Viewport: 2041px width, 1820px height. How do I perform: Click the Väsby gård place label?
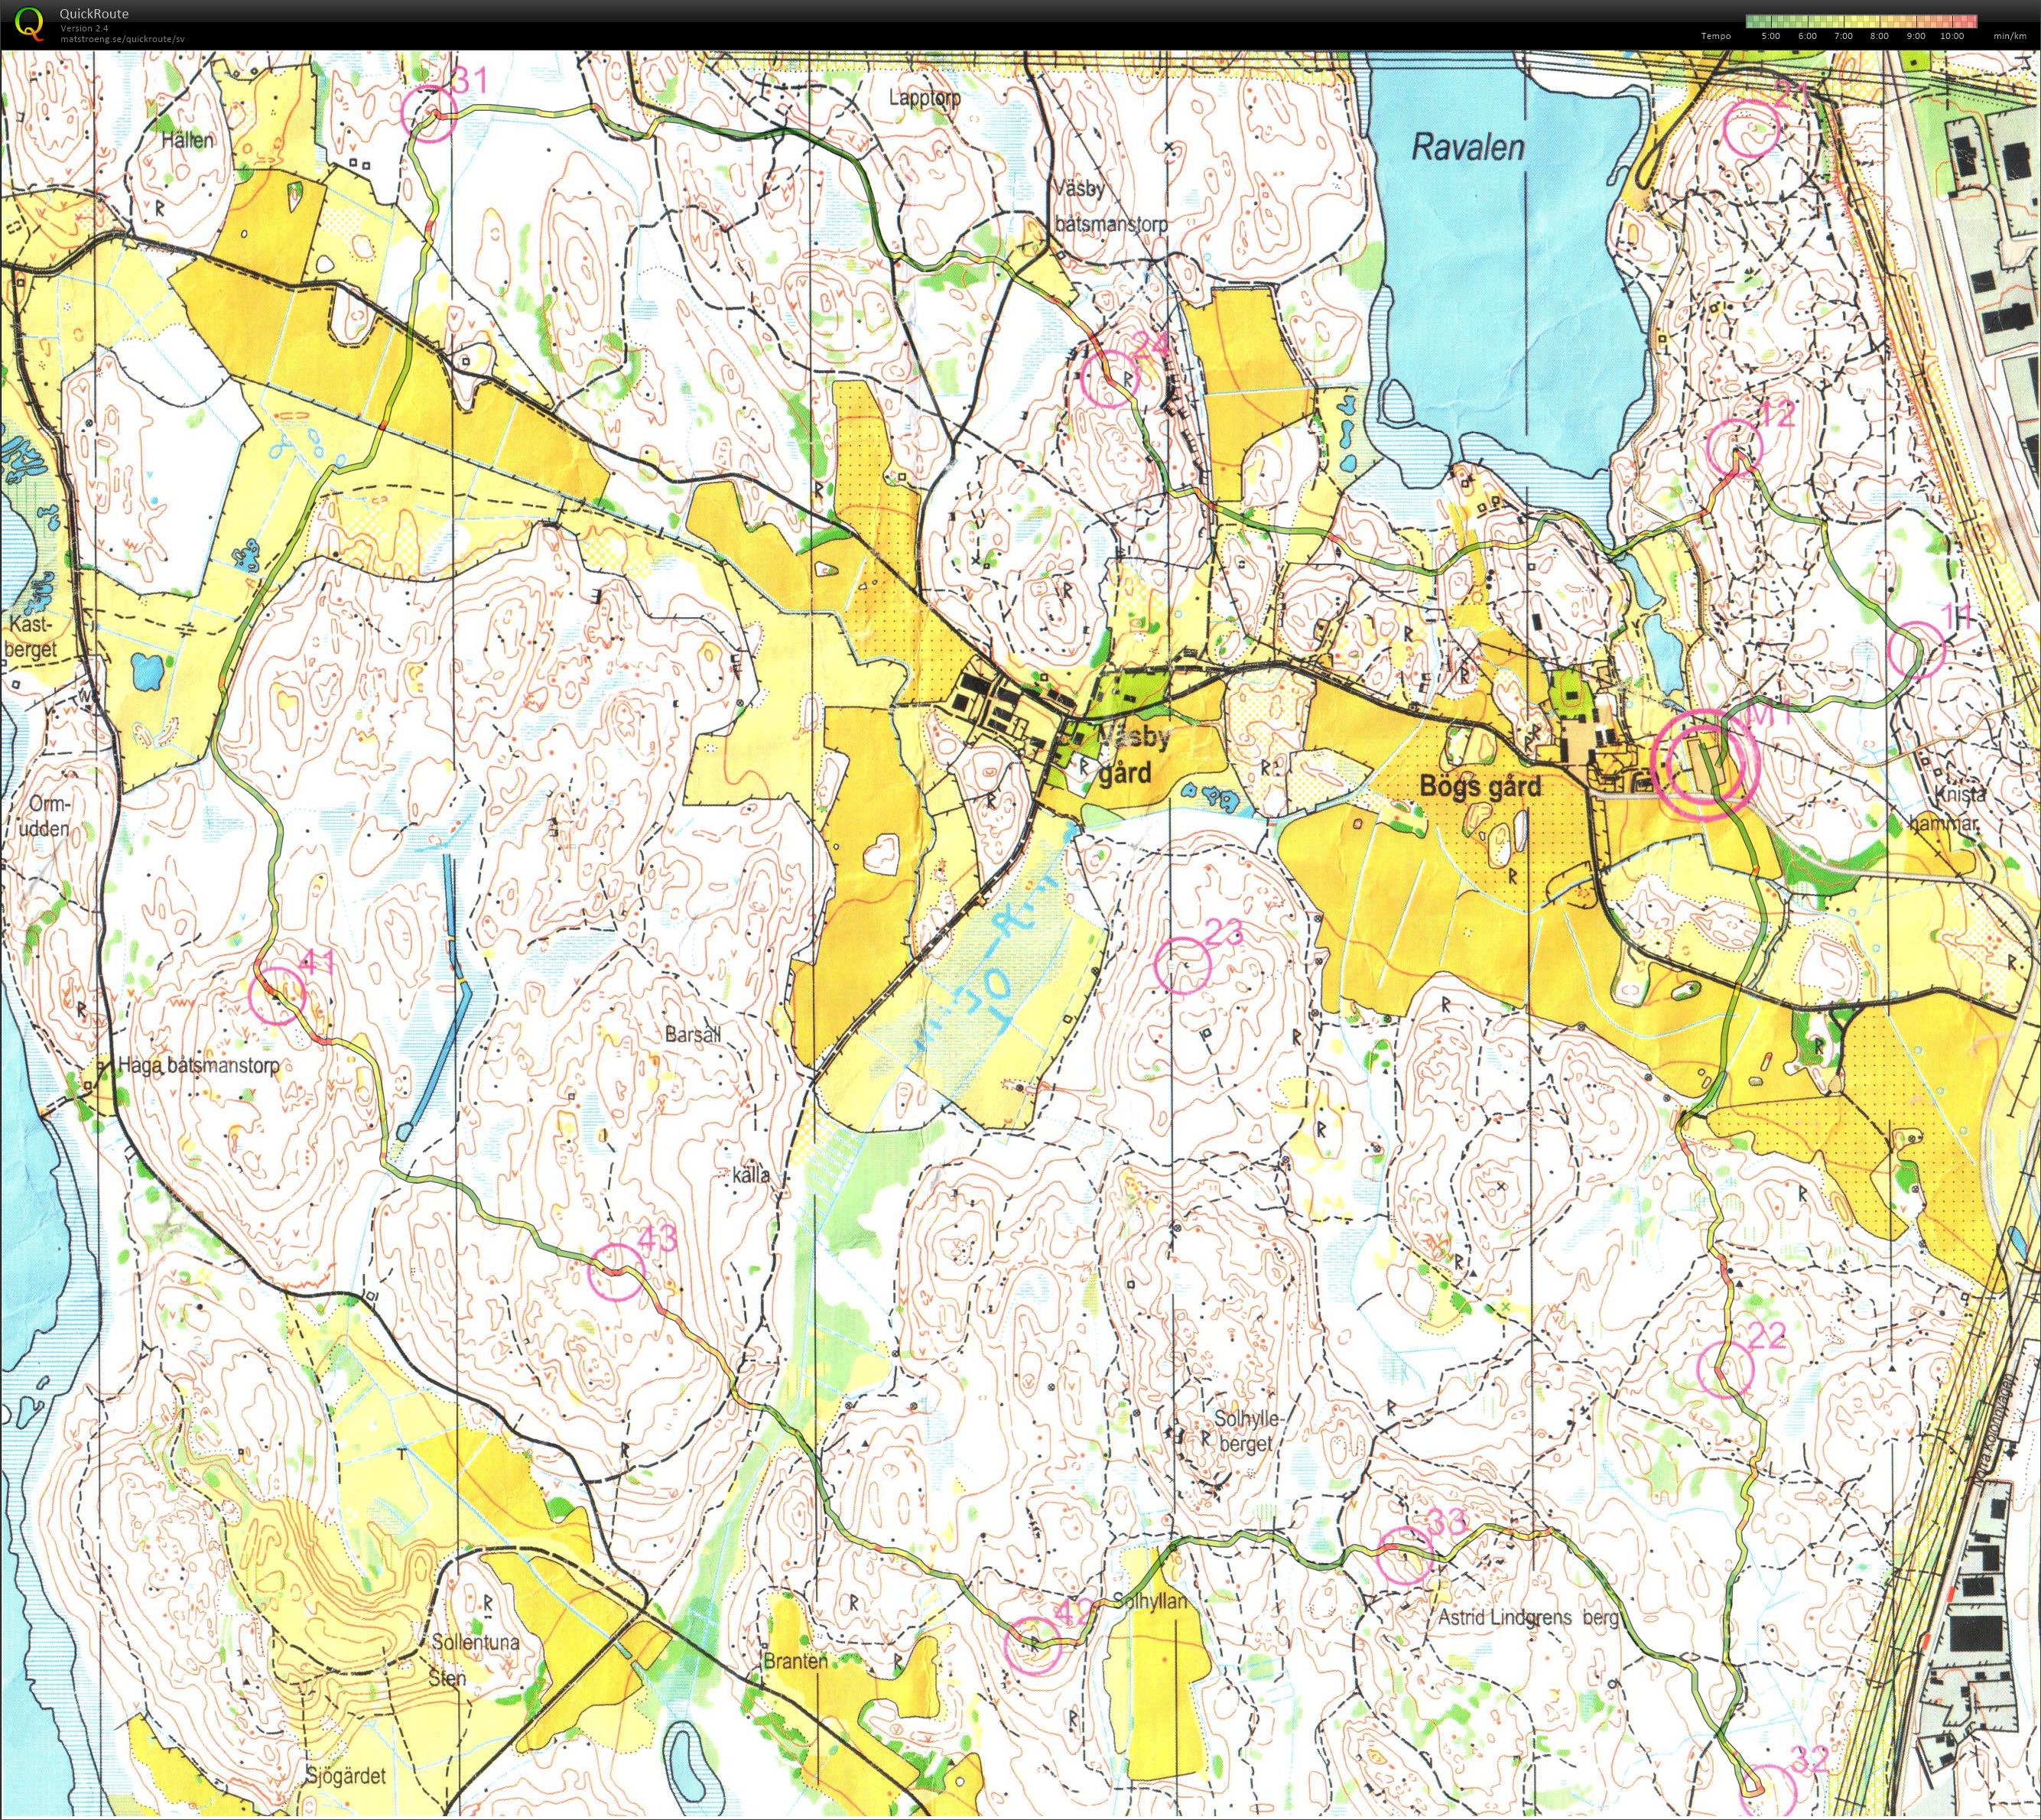[1133, 755]
